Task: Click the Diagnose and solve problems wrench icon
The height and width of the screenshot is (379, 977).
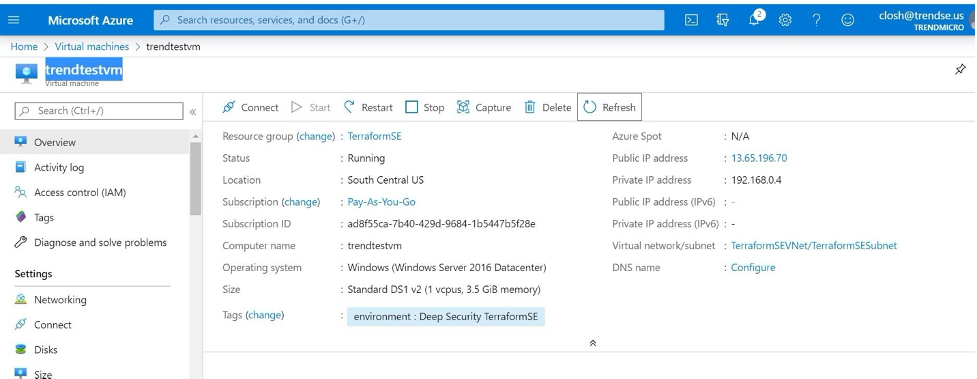Action: point(21,242)
